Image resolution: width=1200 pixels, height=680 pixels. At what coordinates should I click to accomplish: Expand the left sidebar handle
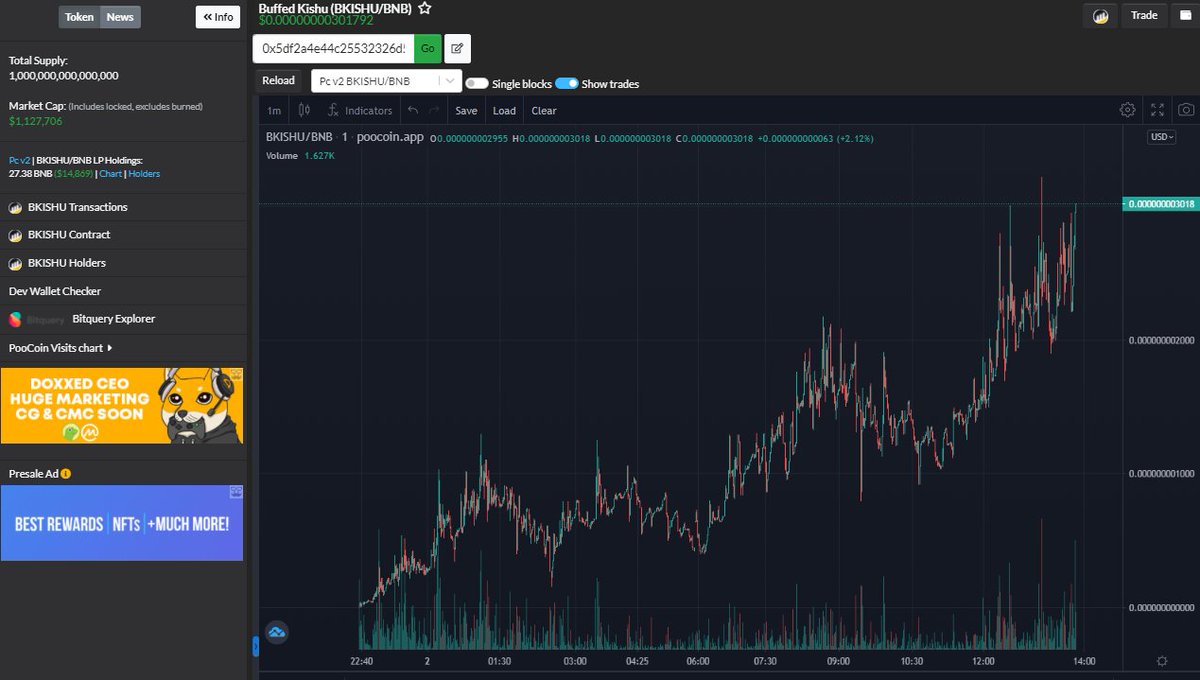coord(255,648)
